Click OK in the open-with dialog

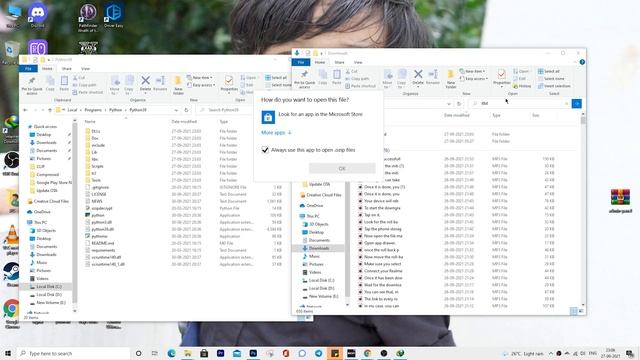342,168
